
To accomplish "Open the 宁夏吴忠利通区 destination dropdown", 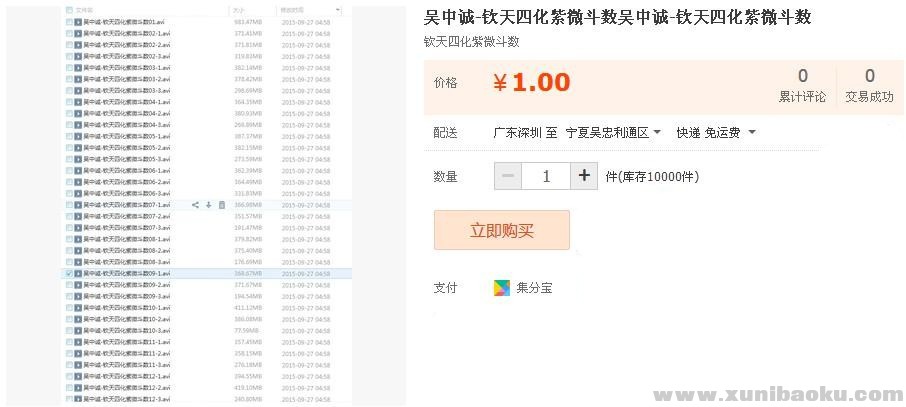I will click(x=613, y=132).
